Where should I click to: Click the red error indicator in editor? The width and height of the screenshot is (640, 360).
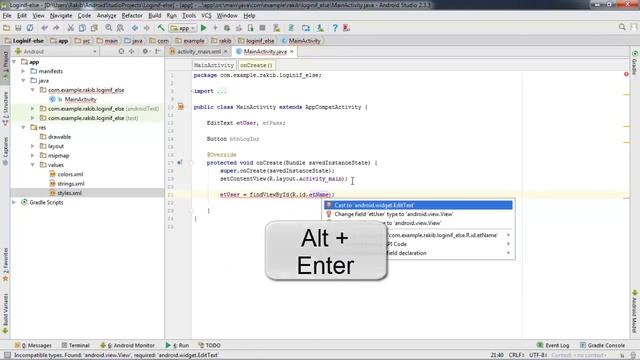[x=626, y=74]
